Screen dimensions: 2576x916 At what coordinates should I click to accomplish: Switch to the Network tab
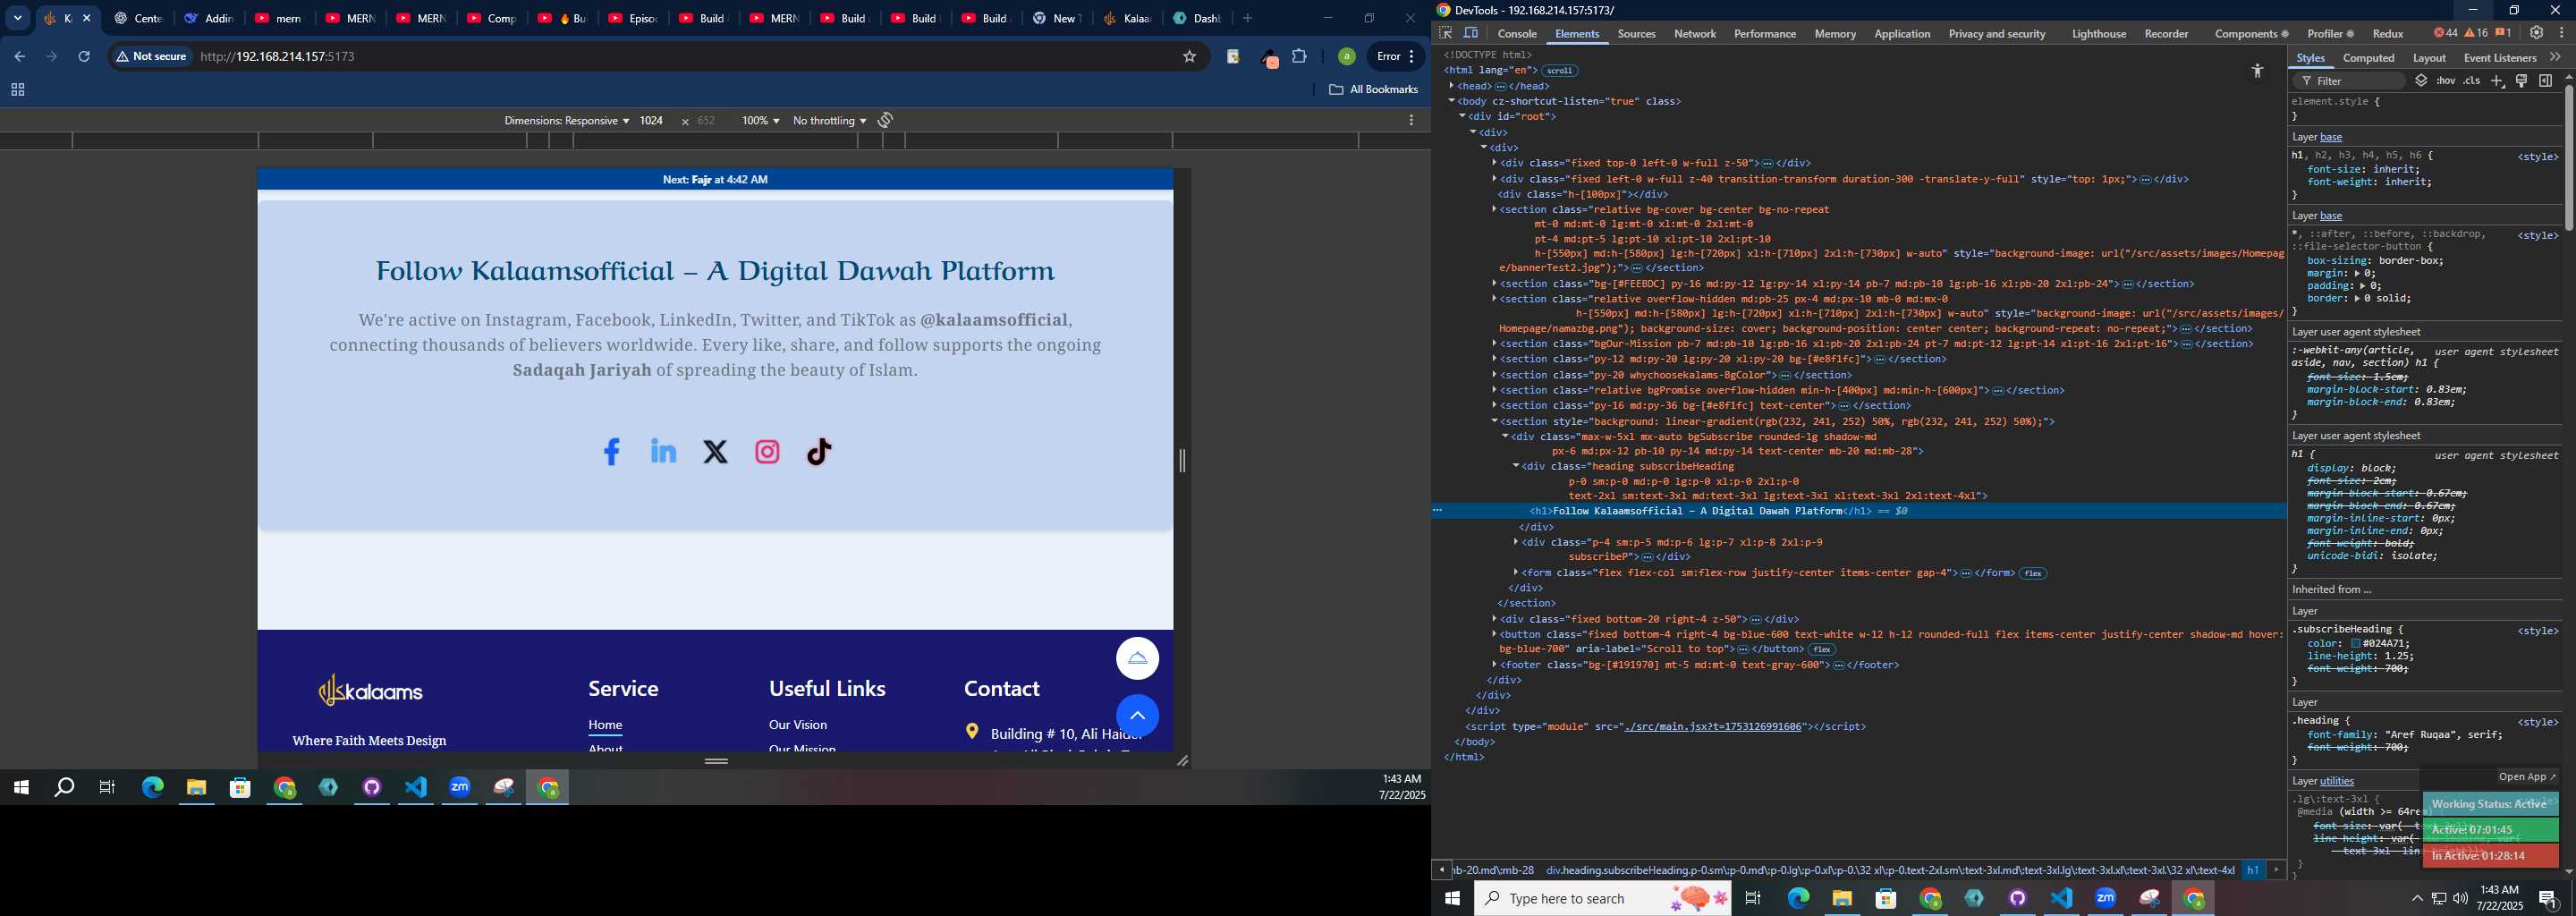point(1695,34)
